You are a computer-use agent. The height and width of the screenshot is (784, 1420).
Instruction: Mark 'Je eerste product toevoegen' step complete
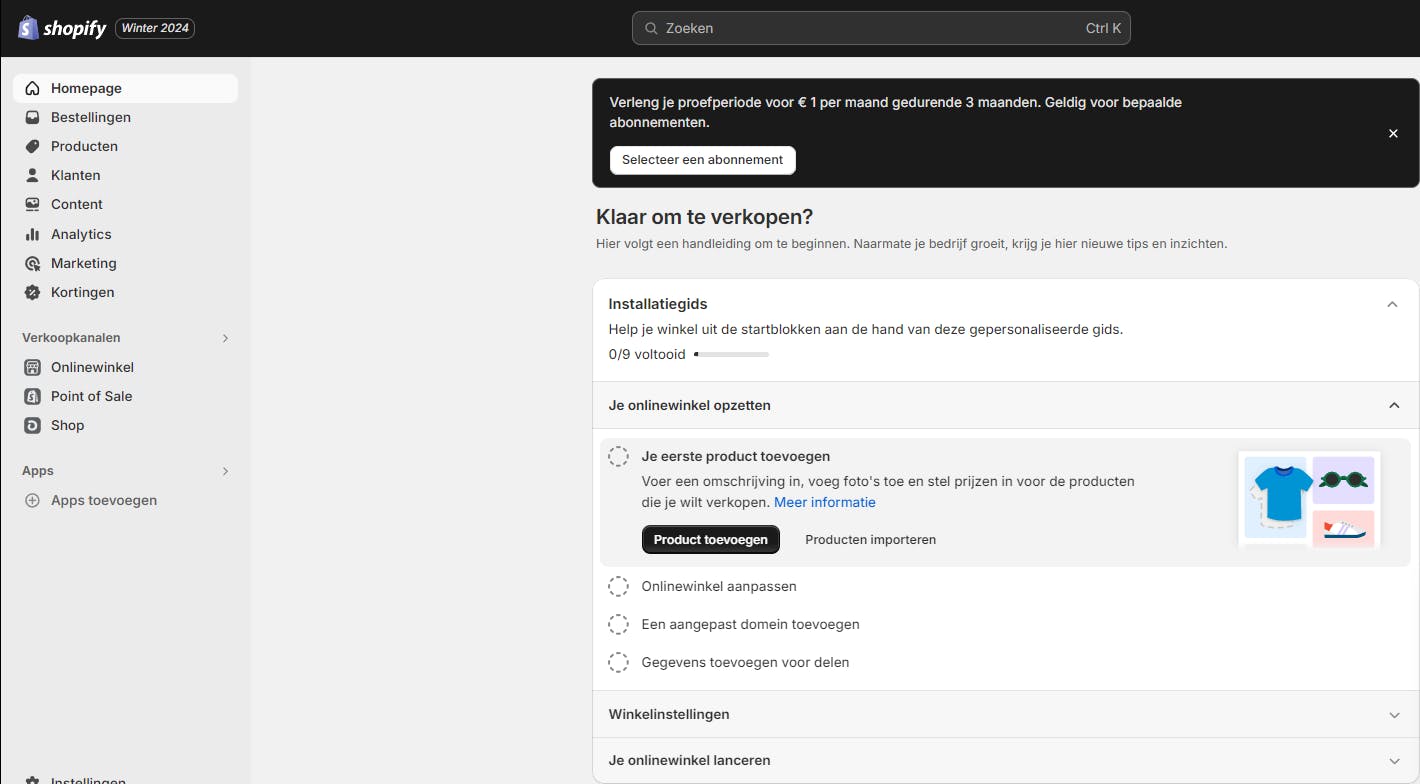(619, 457)
